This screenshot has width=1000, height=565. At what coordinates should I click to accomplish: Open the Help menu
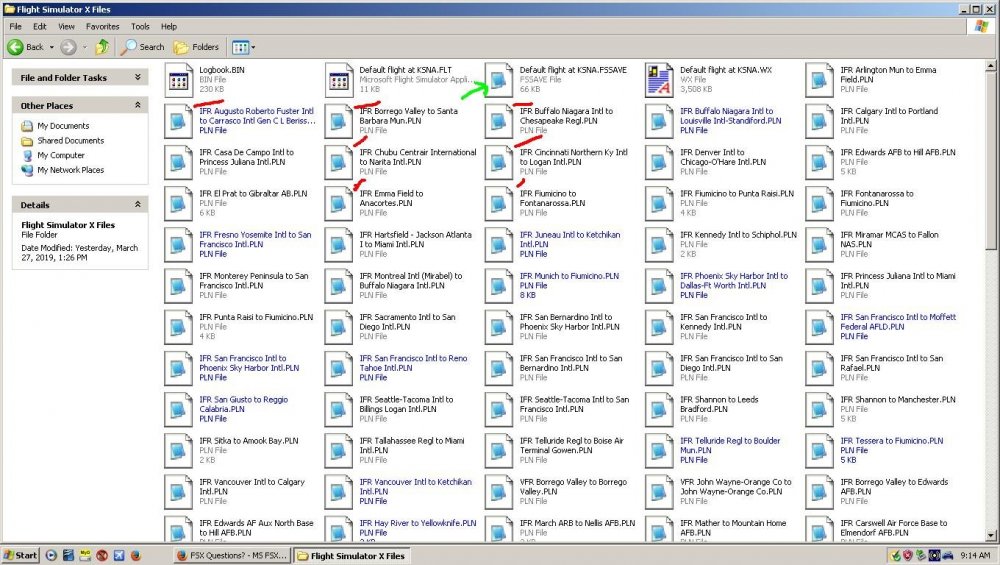tap(169, 26)
